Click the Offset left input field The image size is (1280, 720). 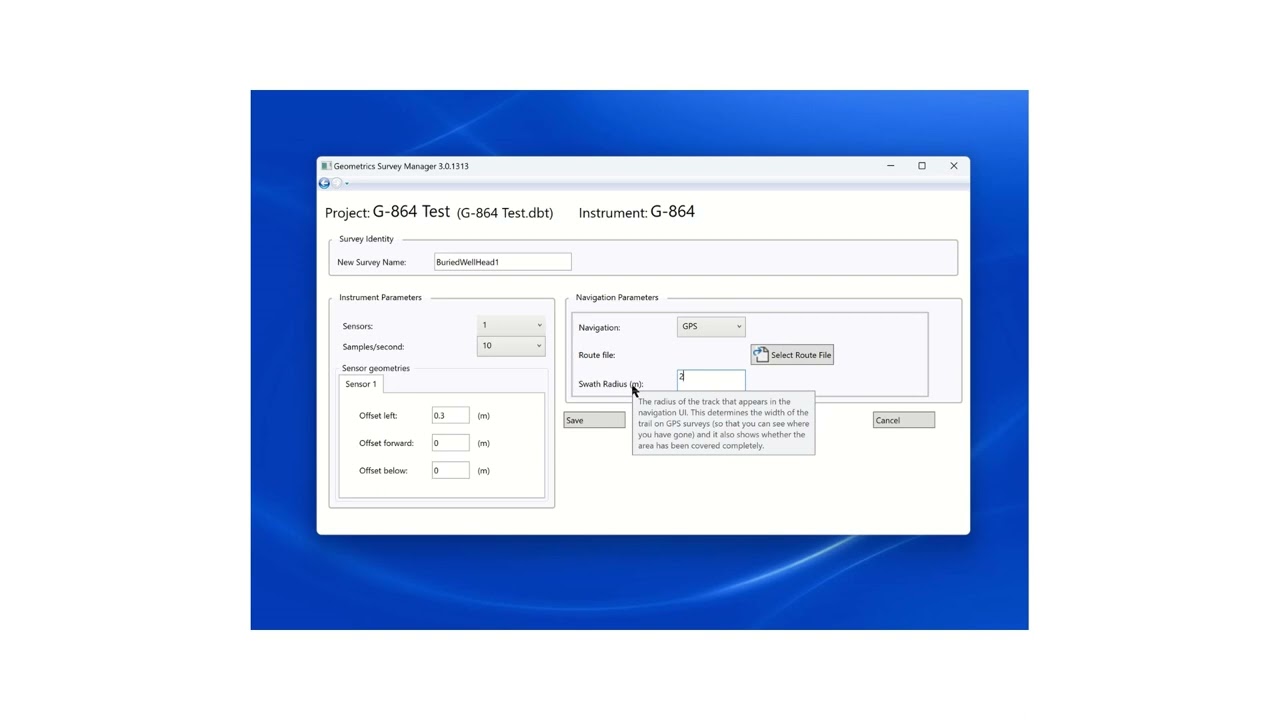(450, 415)
